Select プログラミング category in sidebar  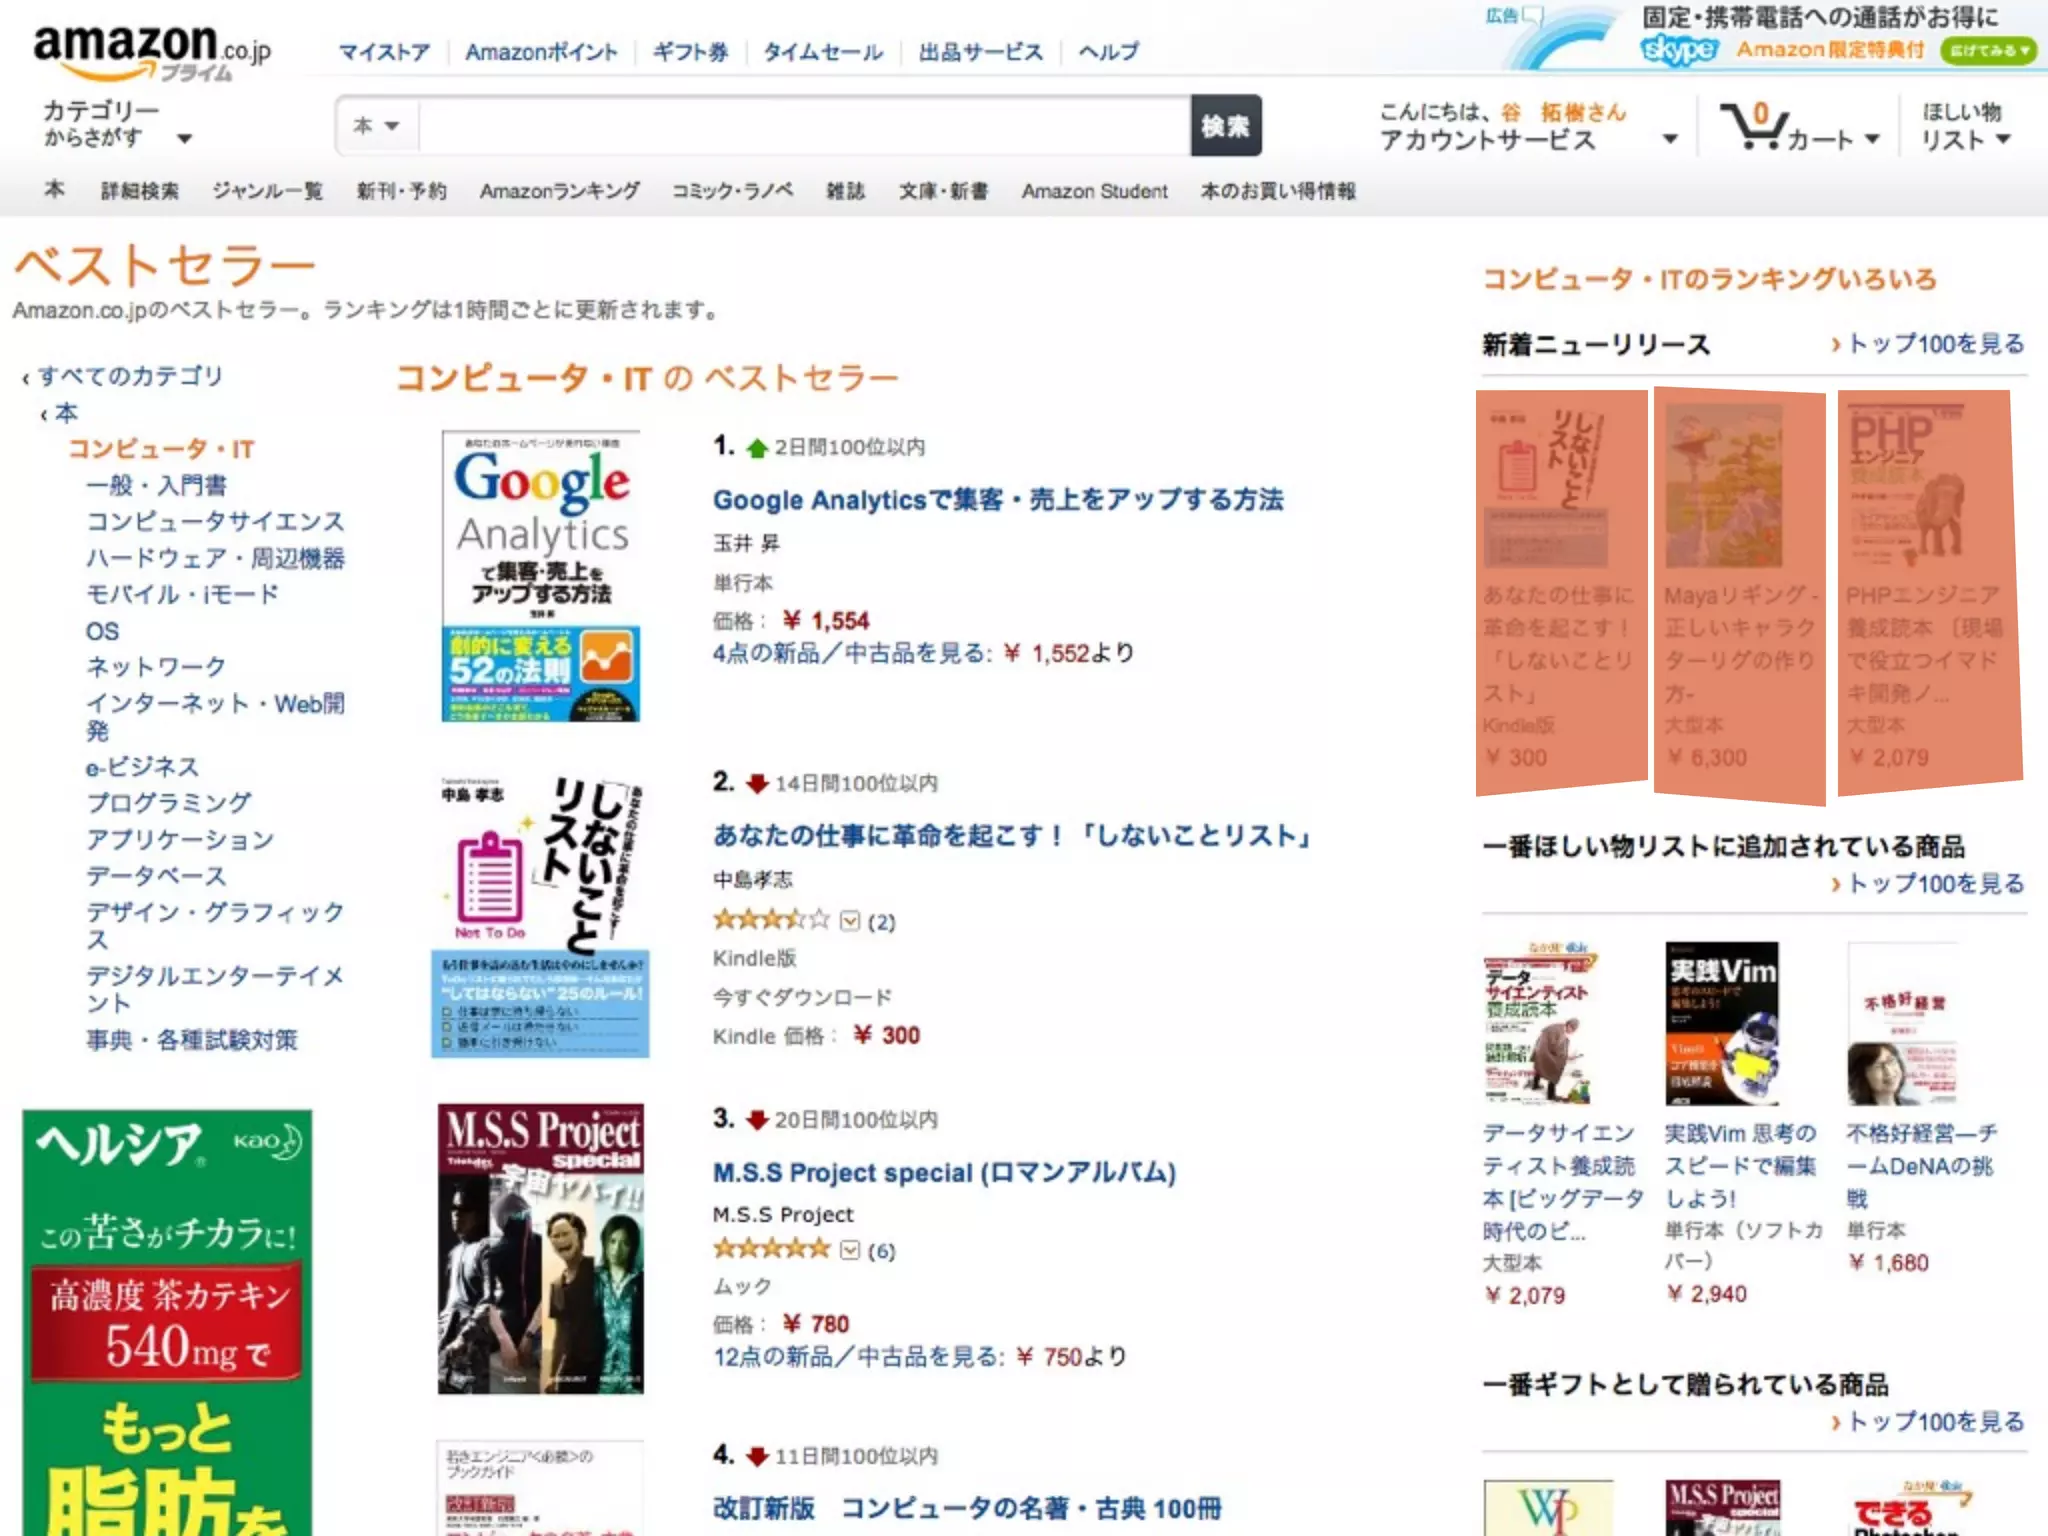169,803
